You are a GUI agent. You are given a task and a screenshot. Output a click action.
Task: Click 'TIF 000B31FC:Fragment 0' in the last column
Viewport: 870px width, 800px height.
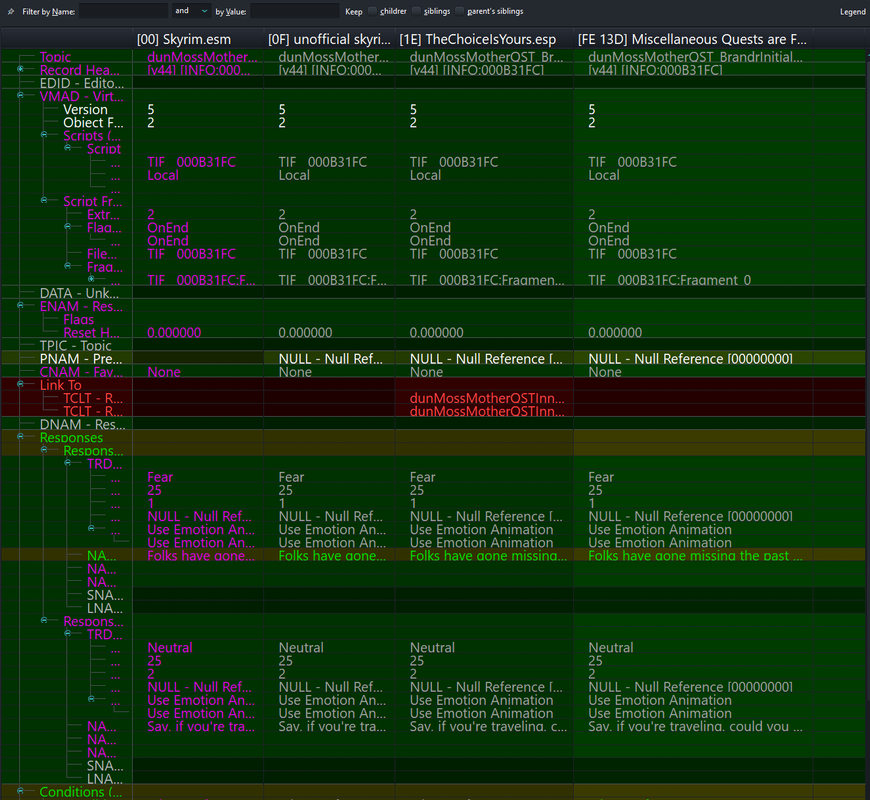(x=669, y=280)
